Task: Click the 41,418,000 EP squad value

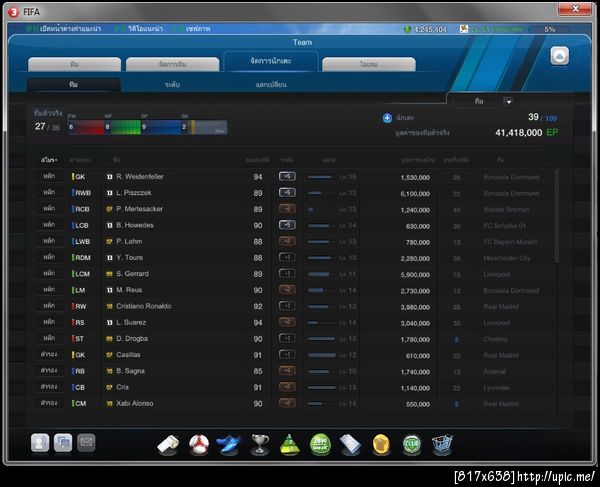Action: [526, 133]
